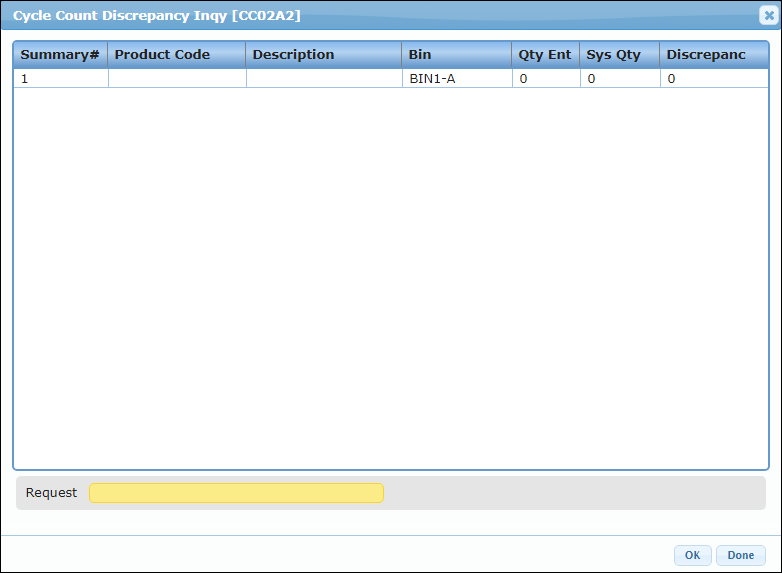Click the Sys Qty column header
Viewport: 782px width, 573px height.
[x=619, y=55]
